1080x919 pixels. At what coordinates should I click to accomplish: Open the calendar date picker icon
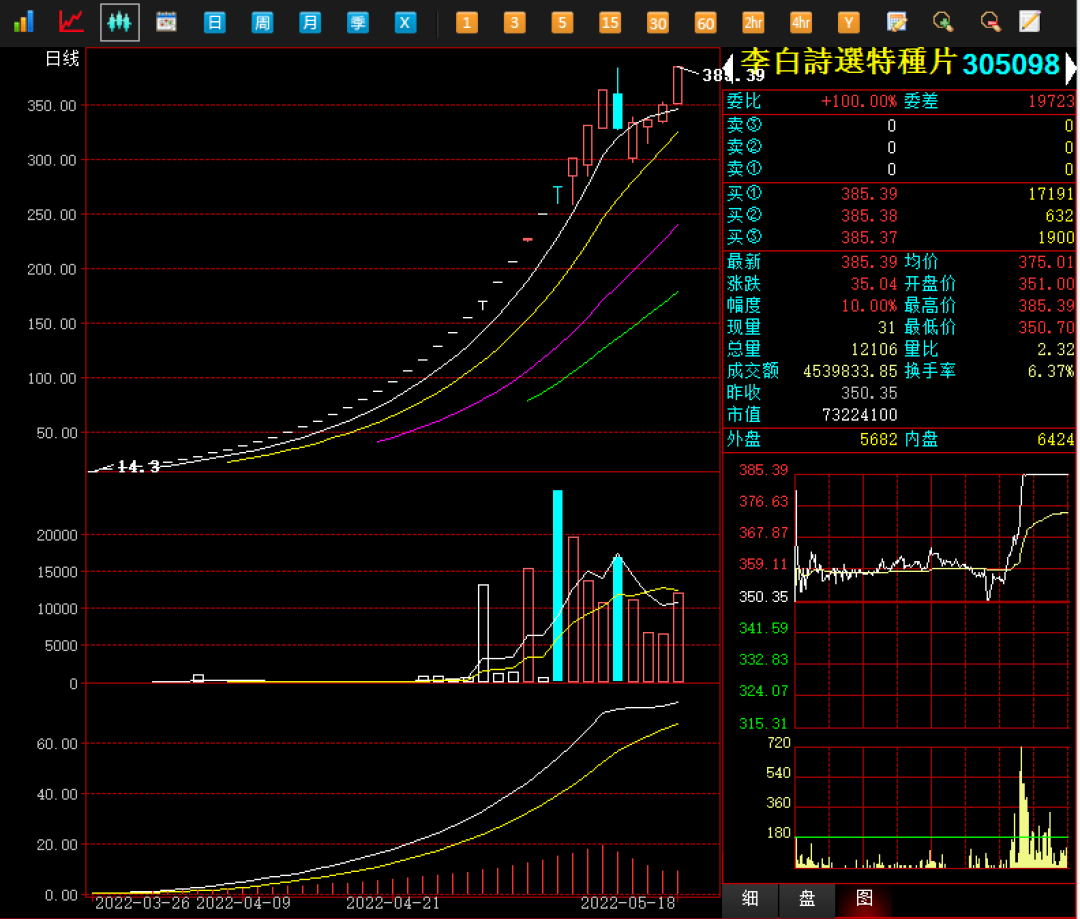(x=166, y=22)
